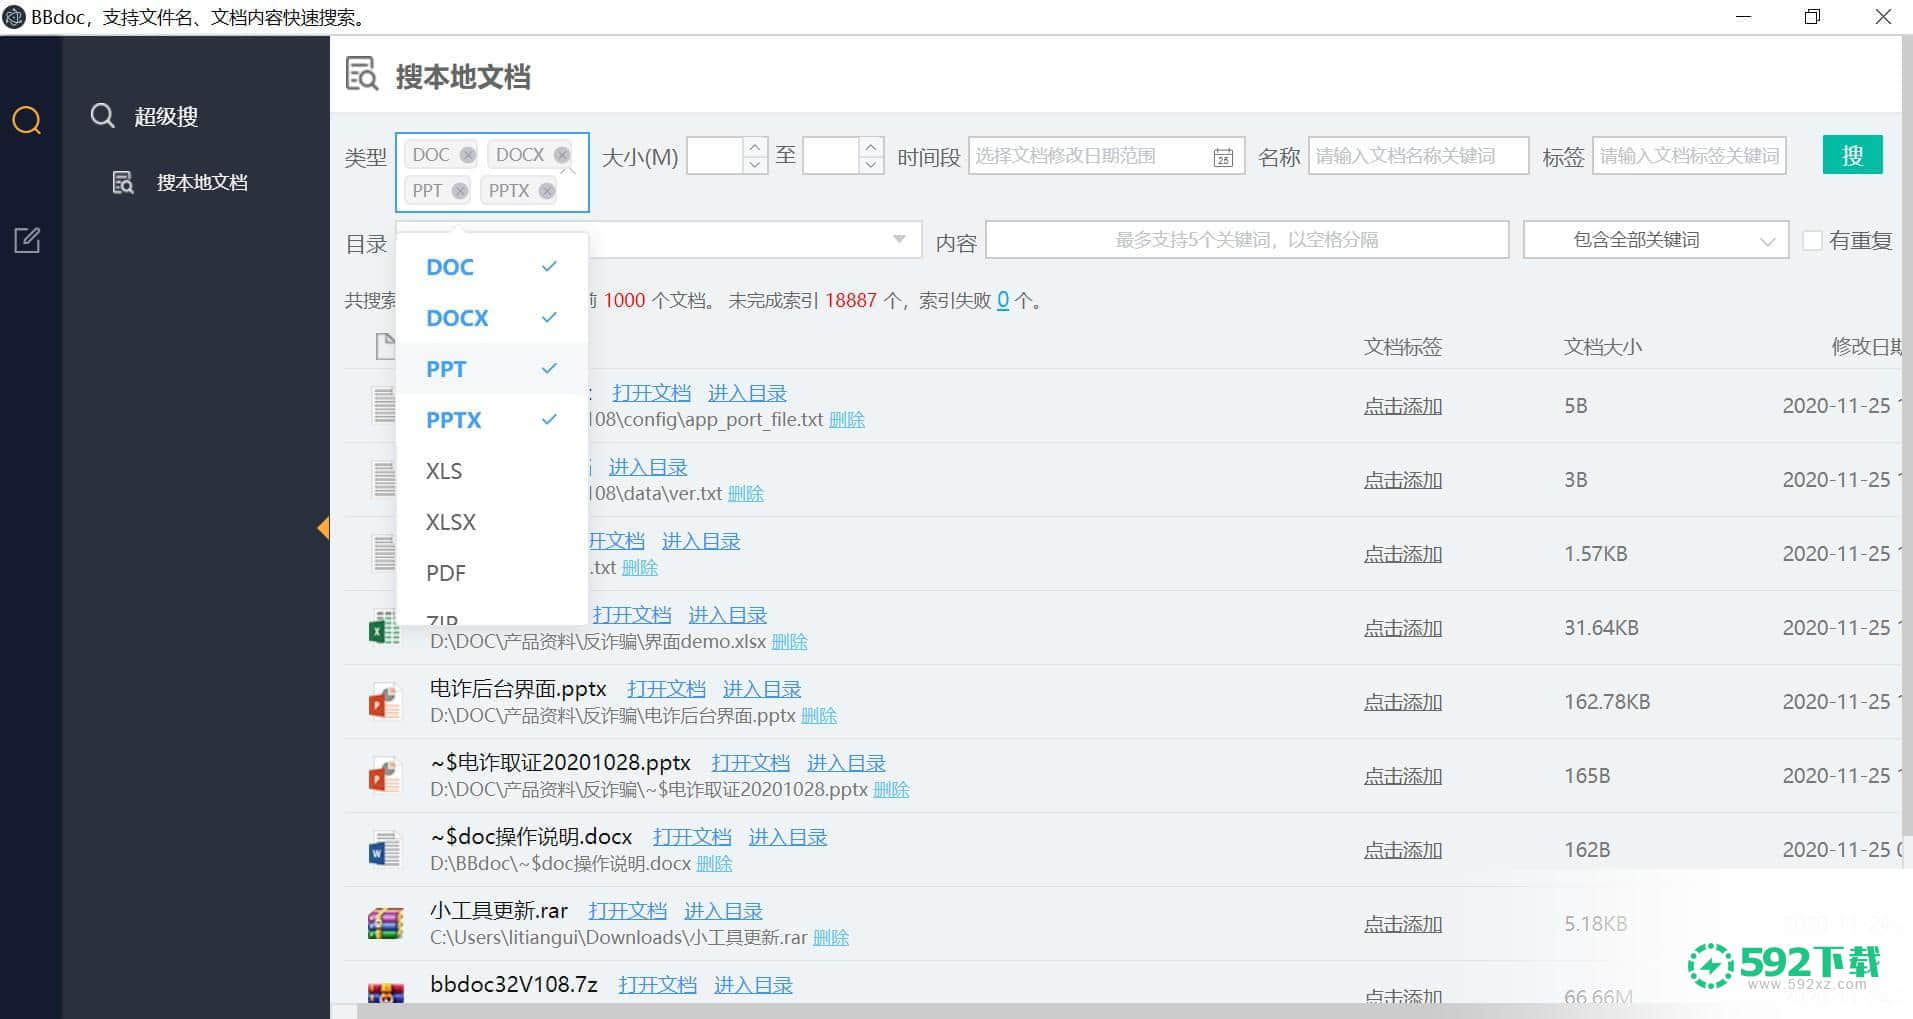Open 进入目录 for 电诈后台界面.pptx
This screenshot has width=1913, height=1019.
coord(762,689)
